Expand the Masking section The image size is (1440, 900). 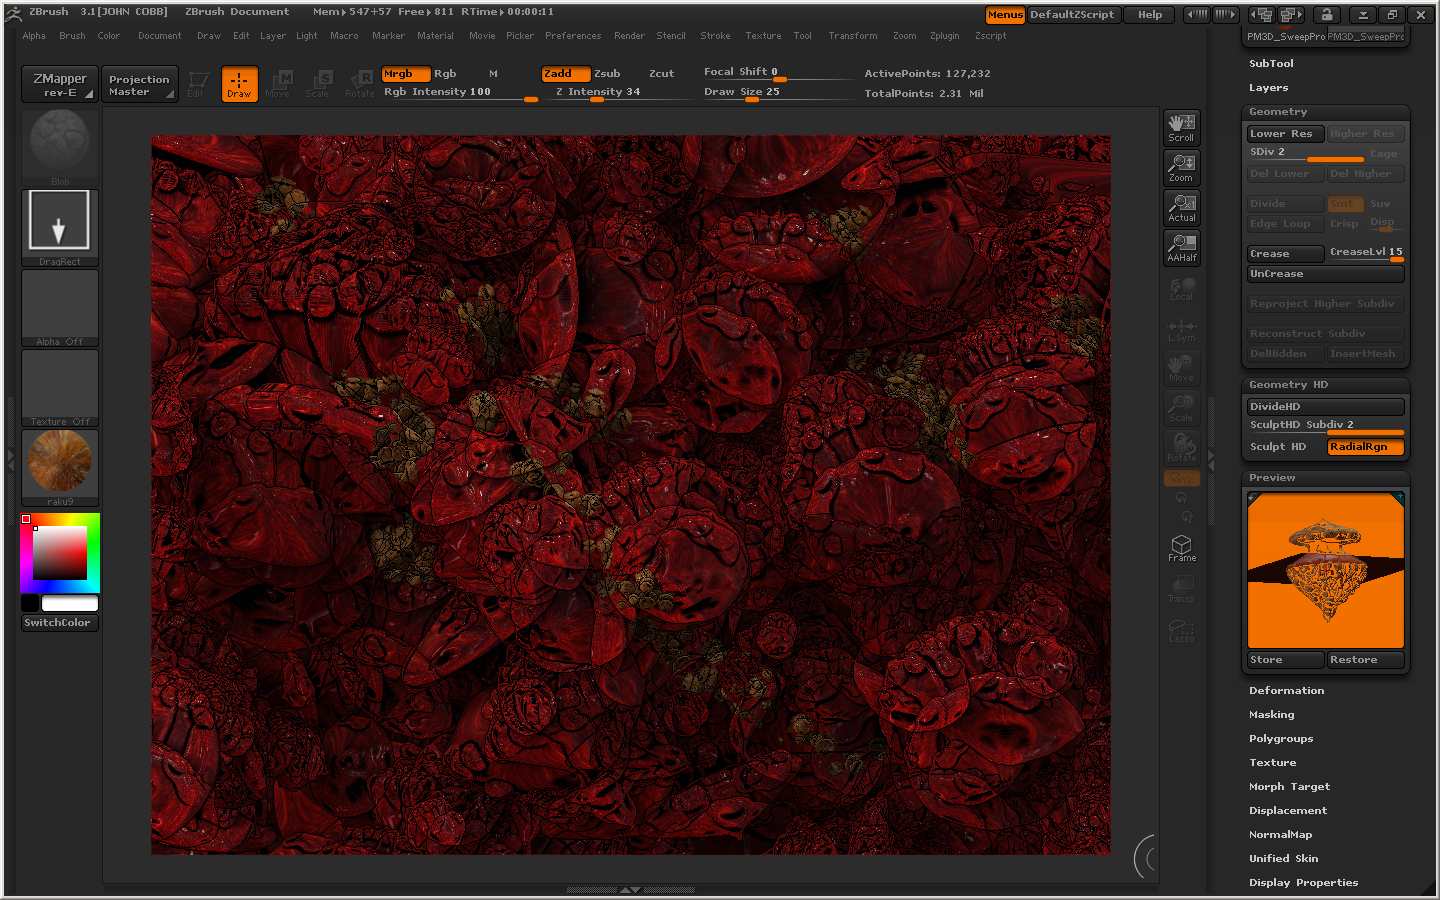click(1271, 715)
